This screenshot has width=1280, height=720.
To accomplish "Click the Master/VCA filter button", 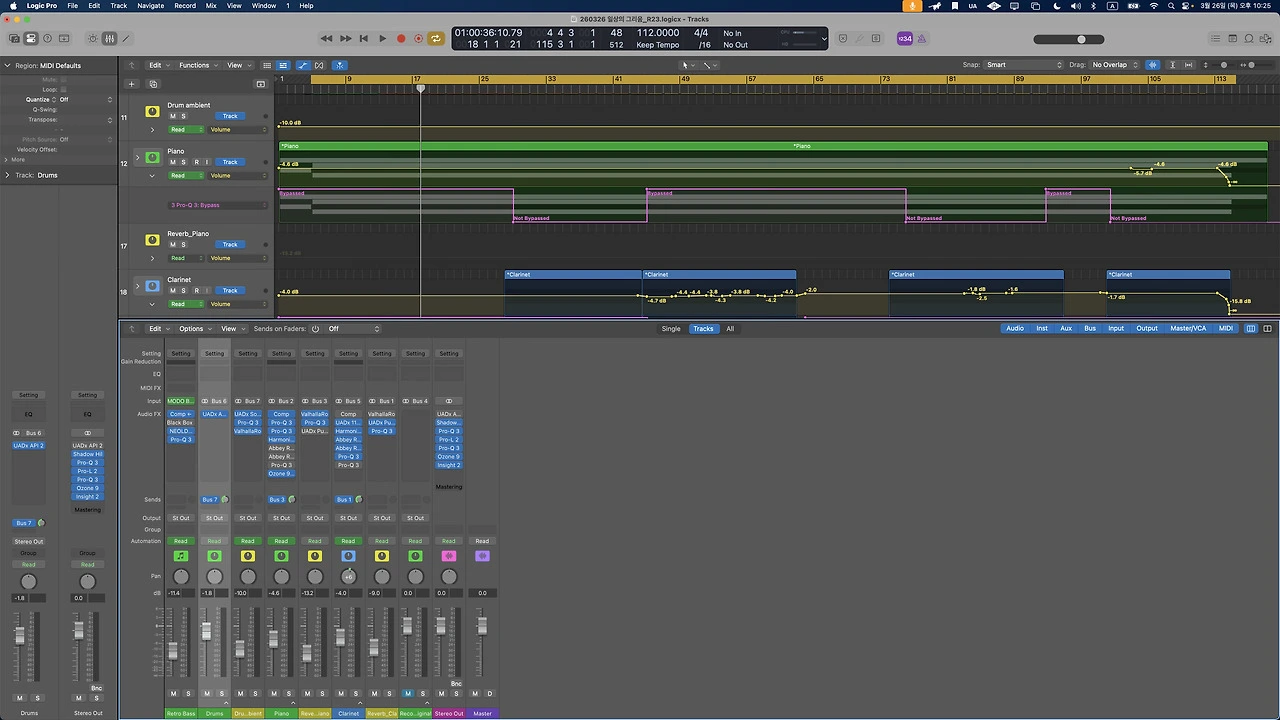I will point(1188,329).
